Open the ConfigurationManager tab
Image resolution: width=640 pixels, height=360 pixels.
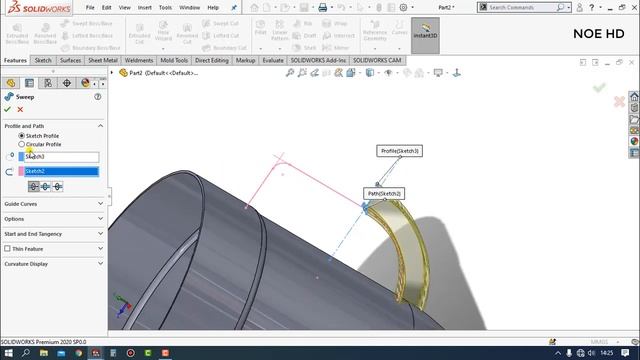coord(48,83)
